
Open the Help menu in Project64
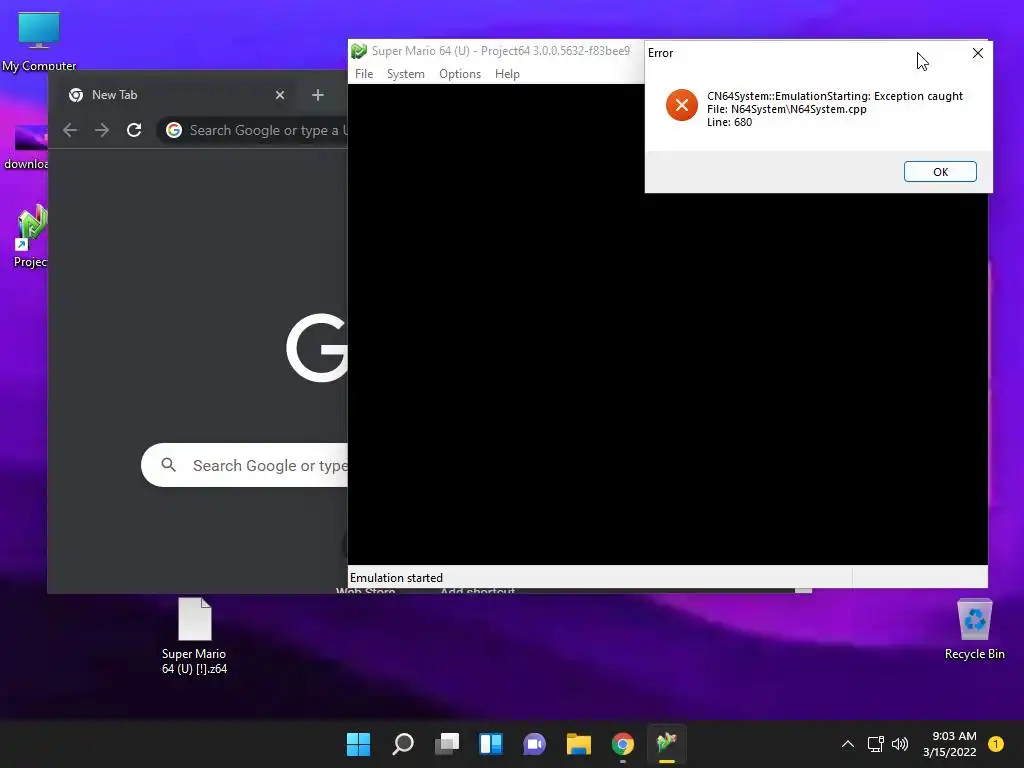(x=507, y=74)
